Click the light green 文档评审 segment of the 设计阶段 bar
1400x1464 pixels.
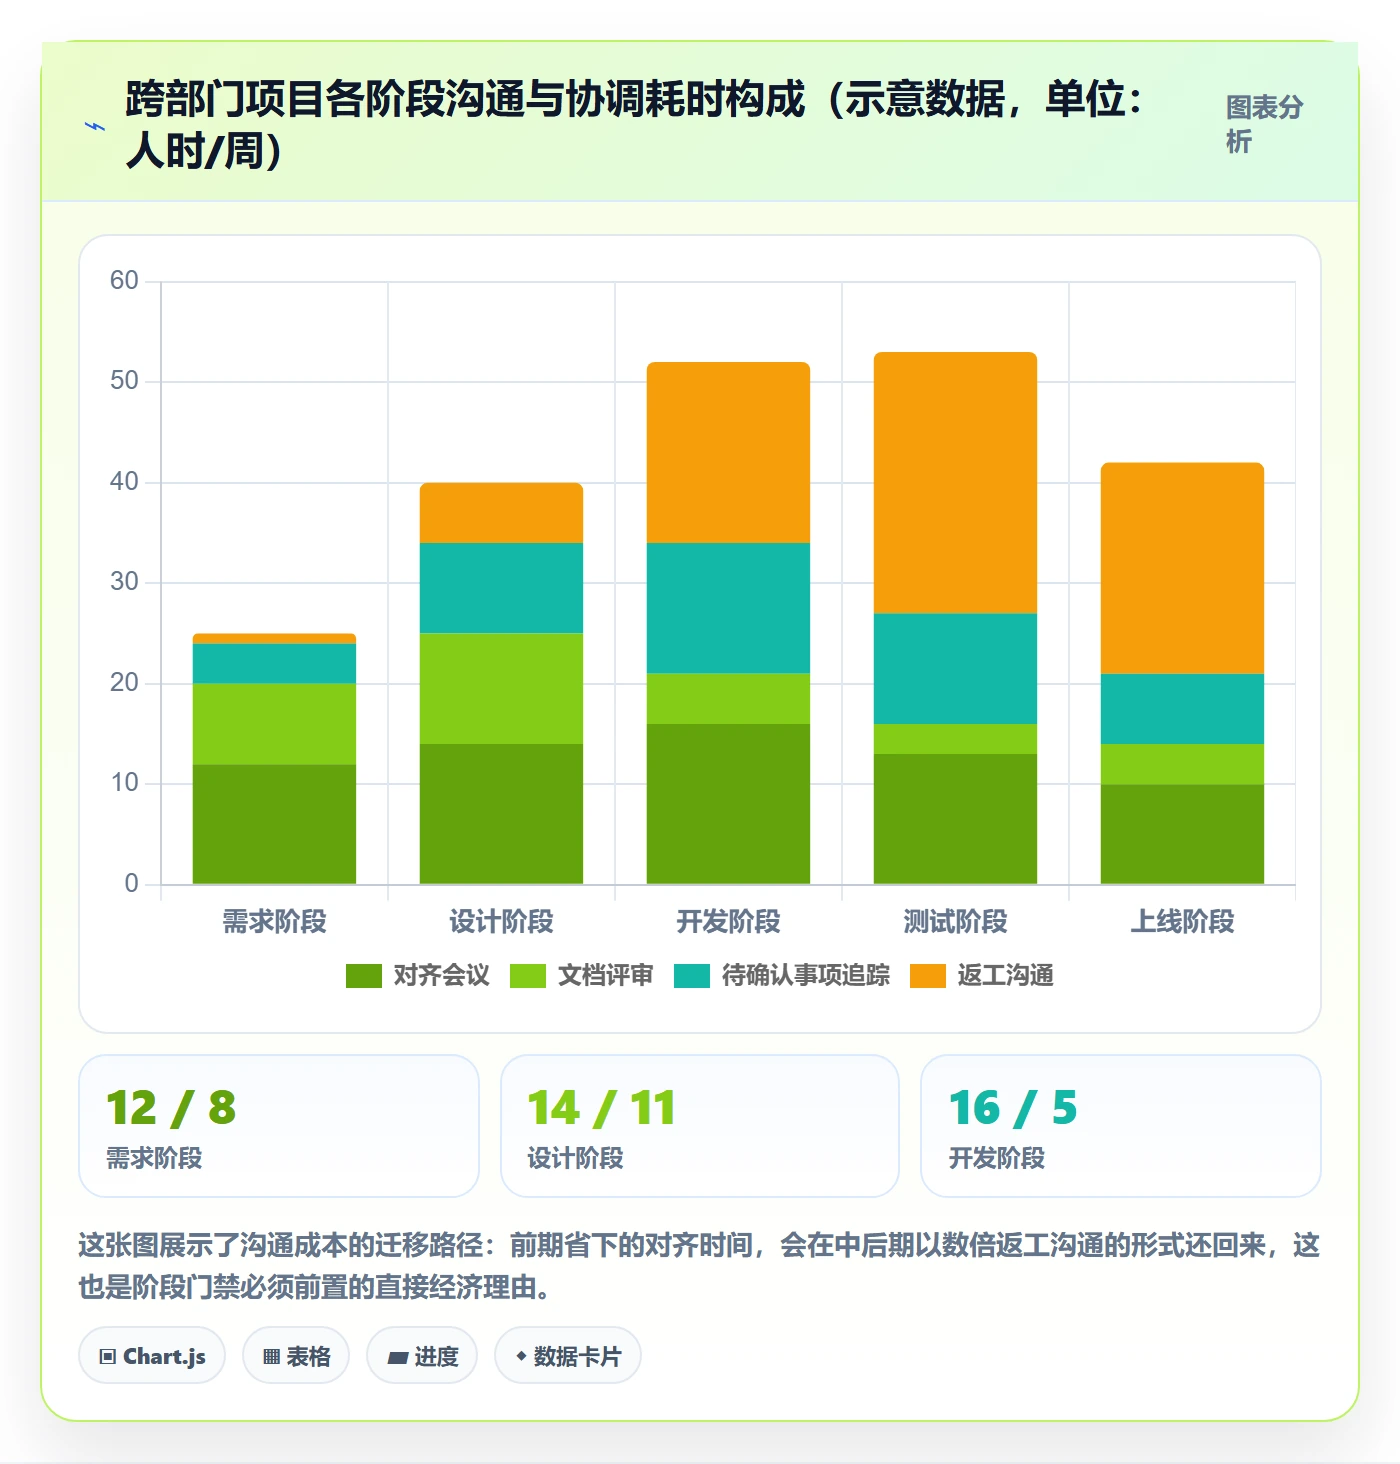pyautogui.click(x=501, y=689)
